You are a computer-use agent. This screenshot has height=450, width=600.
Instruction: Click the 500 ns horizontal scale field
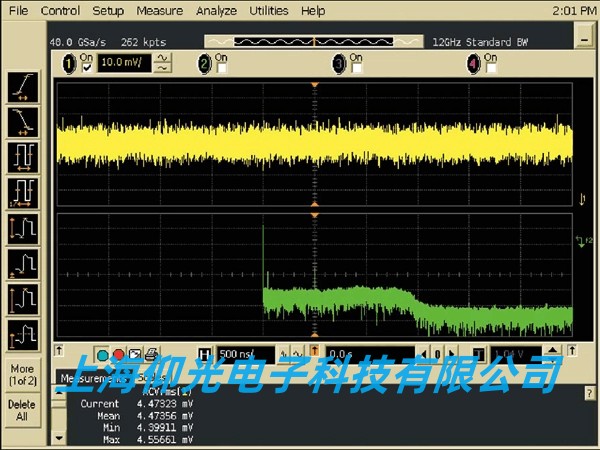point(242,354)
